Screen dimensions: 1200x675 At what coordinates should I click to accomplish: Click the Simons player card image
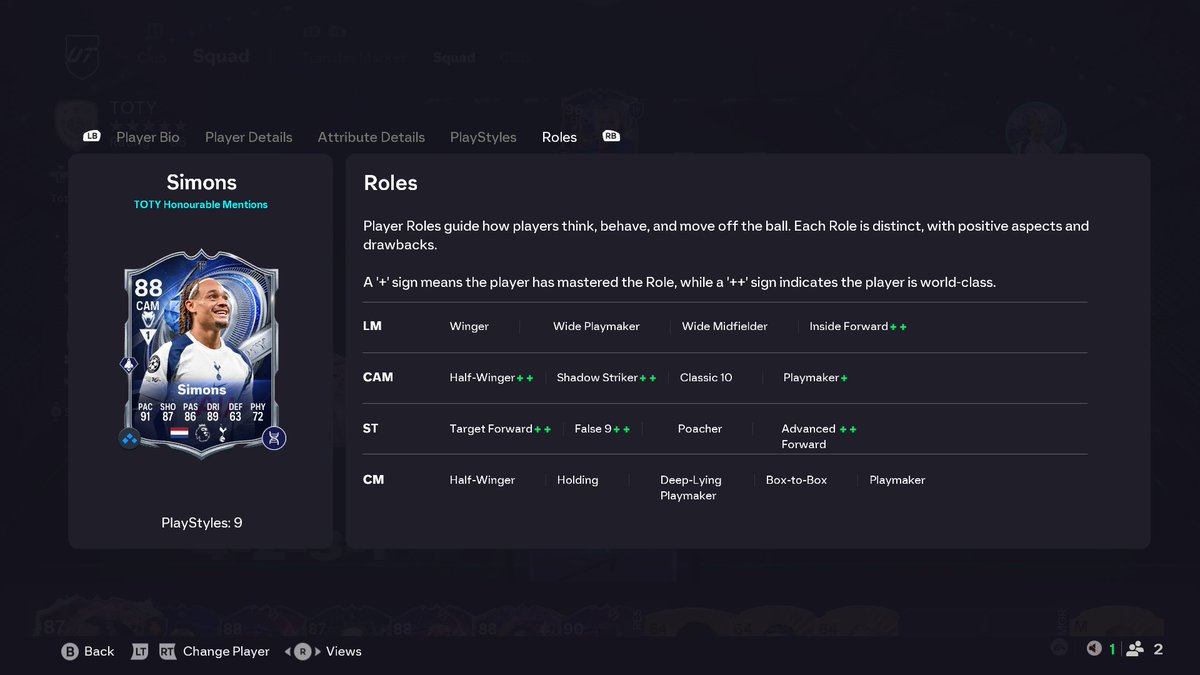201,355
